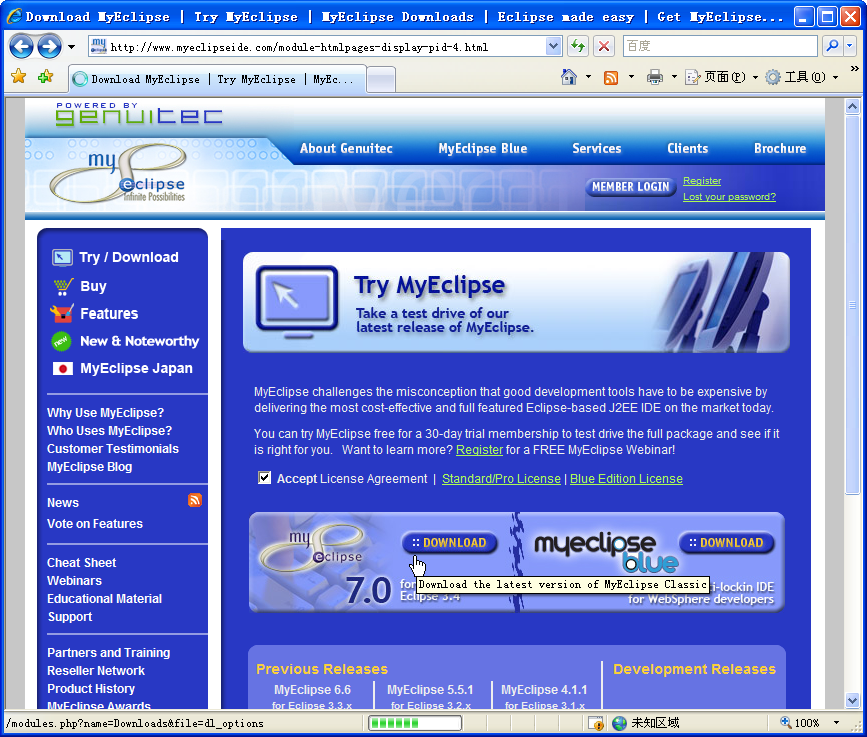
Task: Open the About Genuitec nav item
Action: tap(346, 148)
